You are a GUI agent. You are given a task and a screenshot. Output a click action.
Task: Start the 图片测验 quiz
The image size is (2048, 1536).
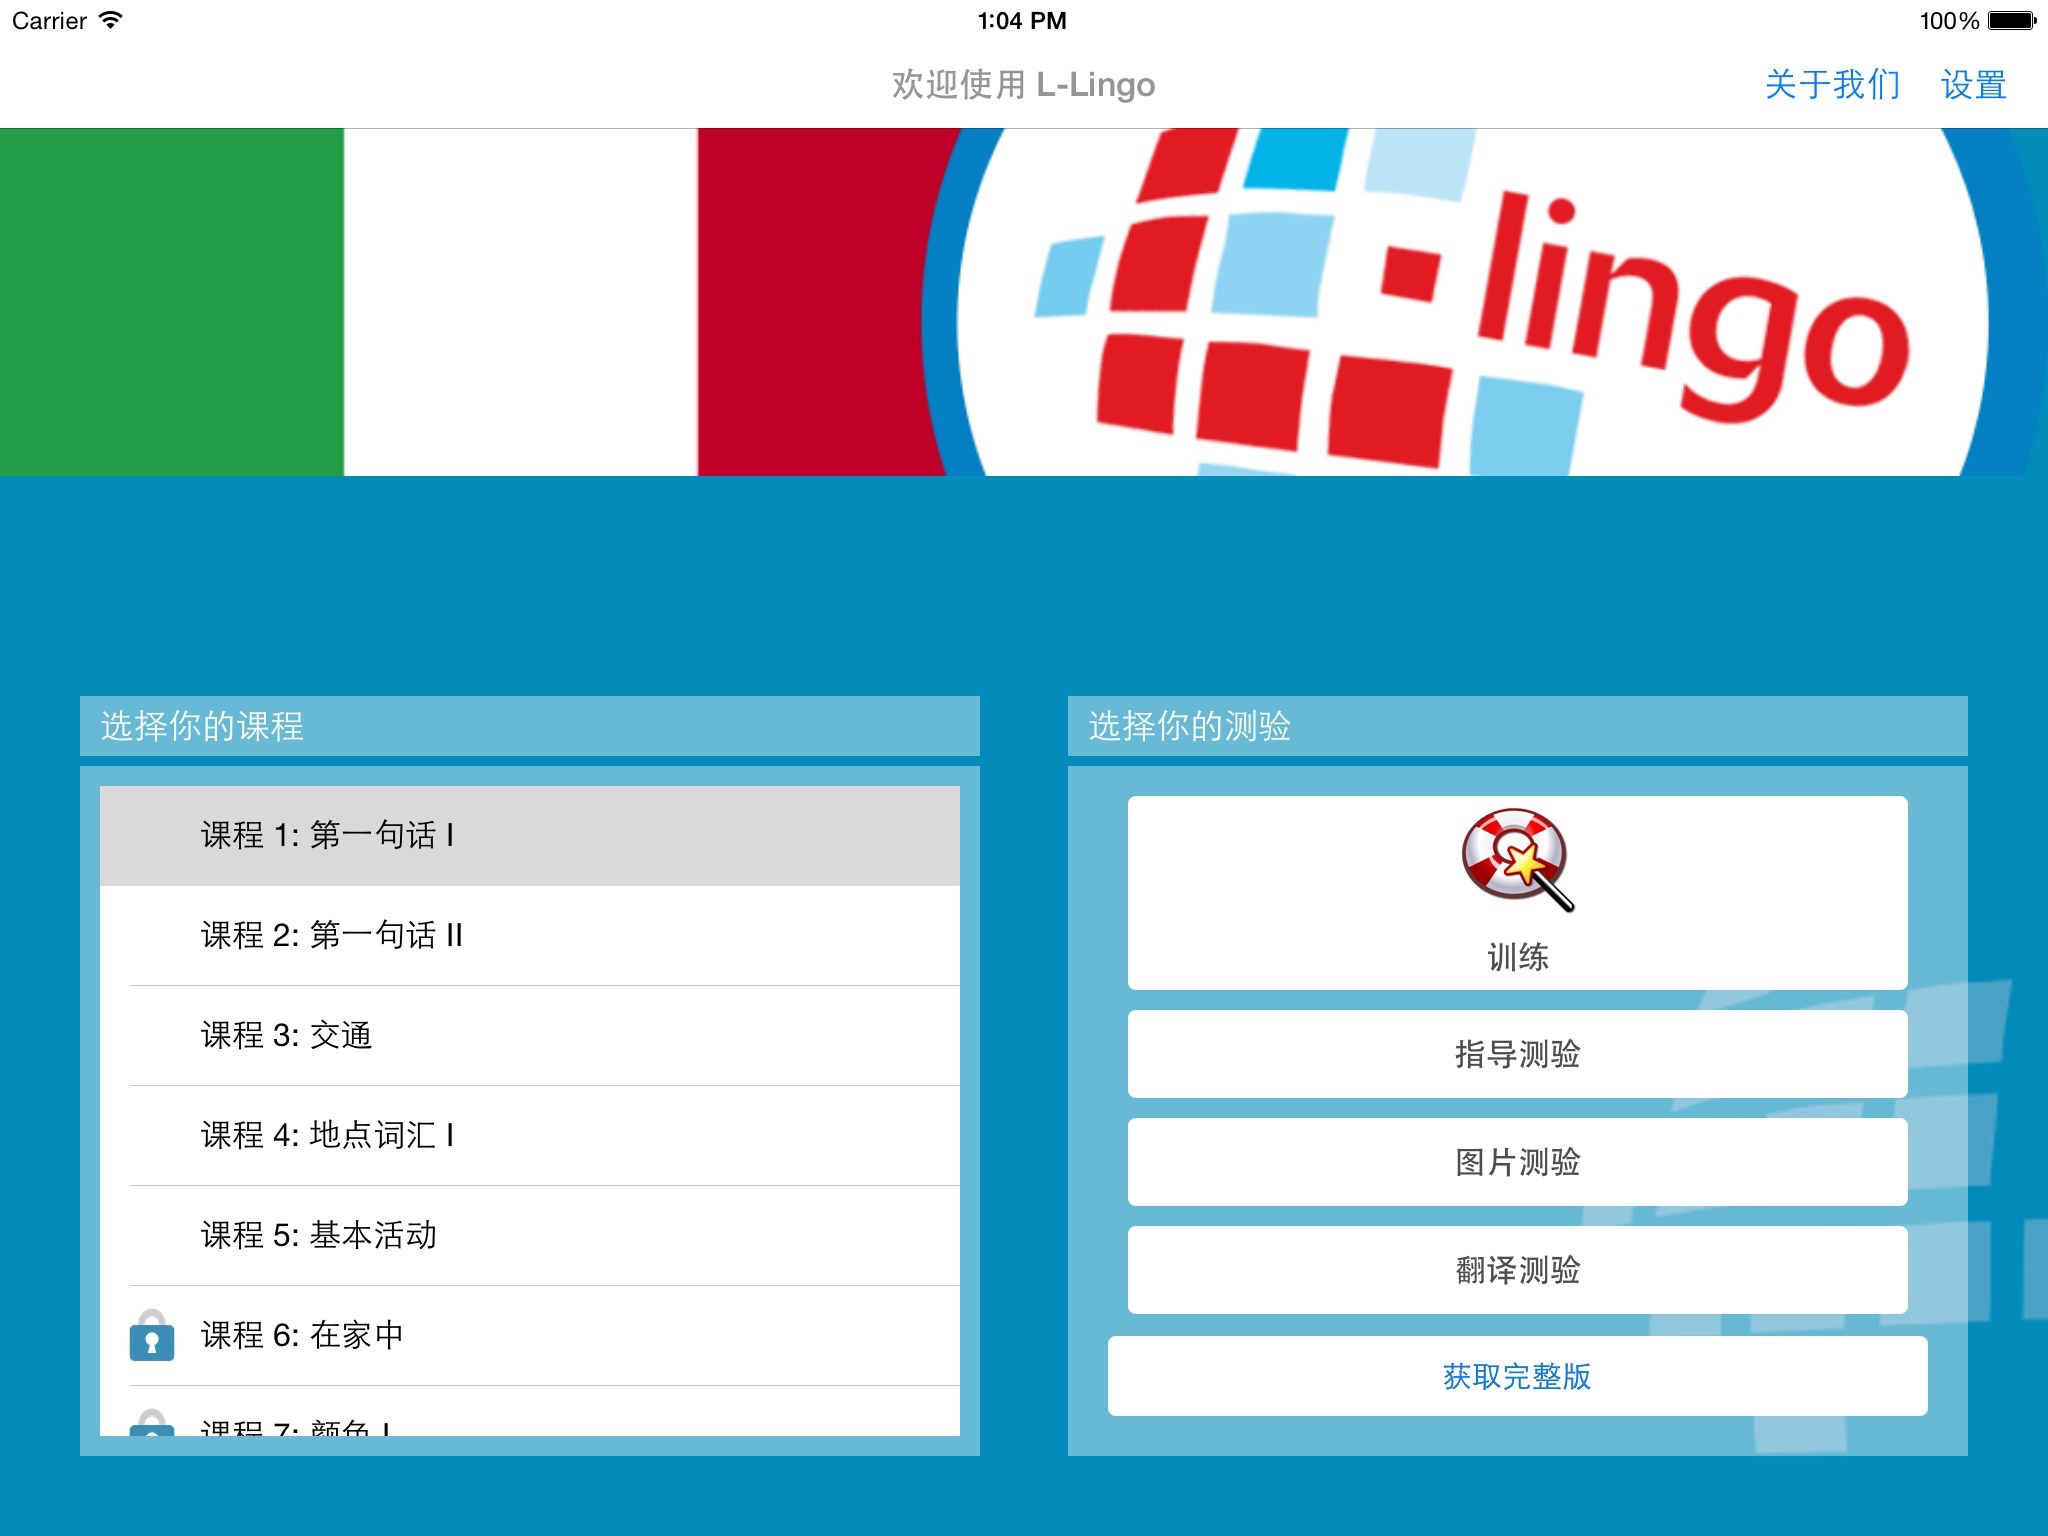pyautogui.click(x=1517, y=1162)
